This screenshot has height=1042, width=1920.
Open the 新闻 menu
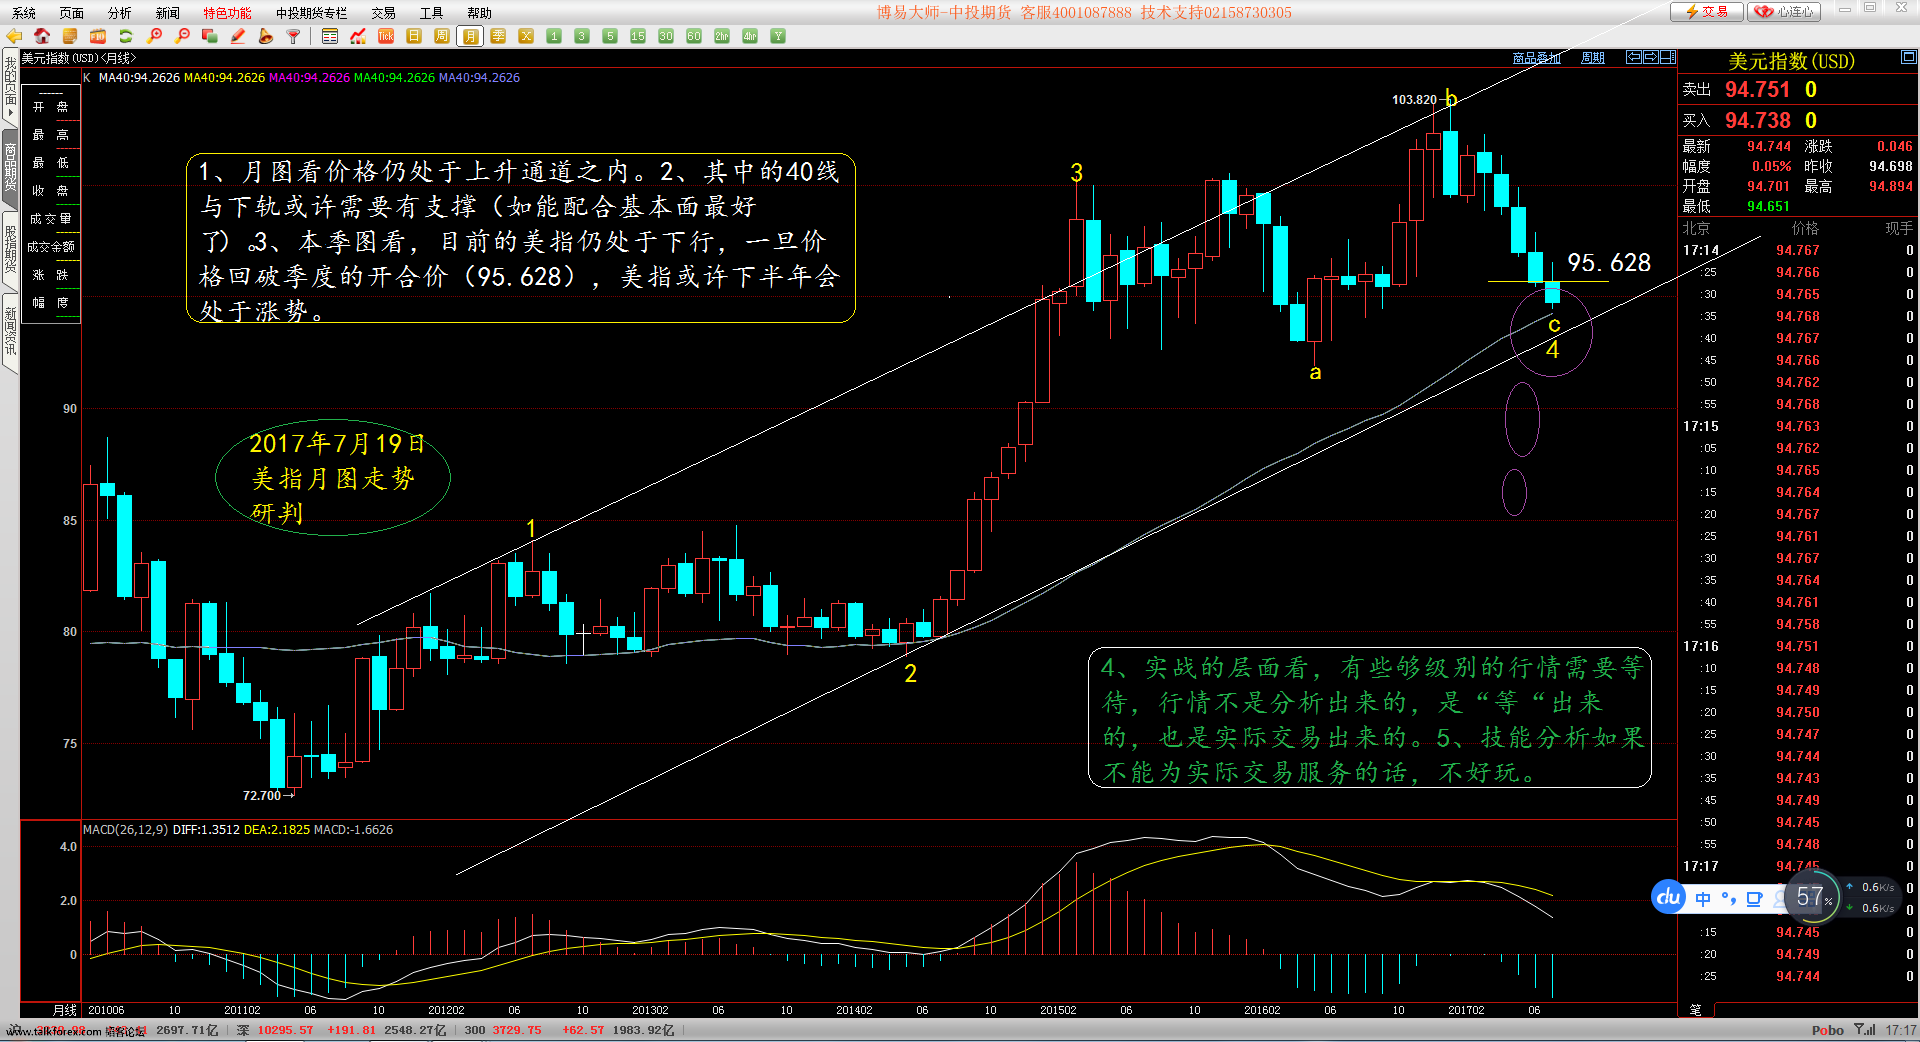168,13
